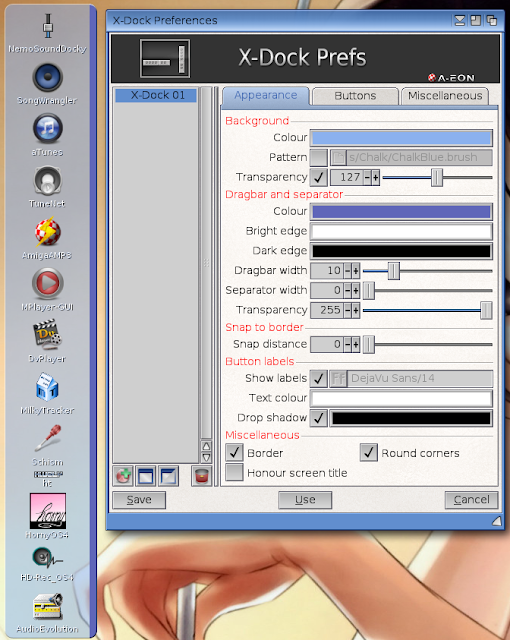Enable Honour screen title checkbox
The width and height of the screenshot is (510, 640).
[x=235, y=472]
